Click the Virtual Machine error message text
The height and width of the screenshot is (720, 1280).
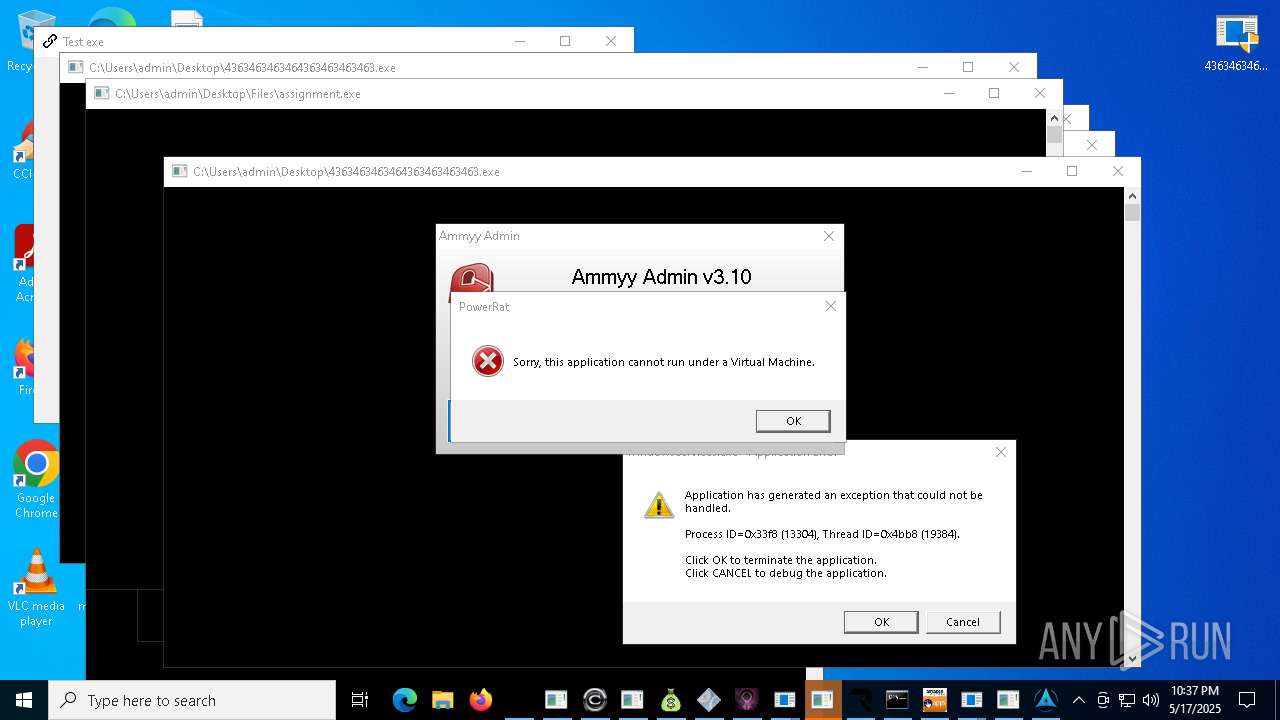coord(664,362)
